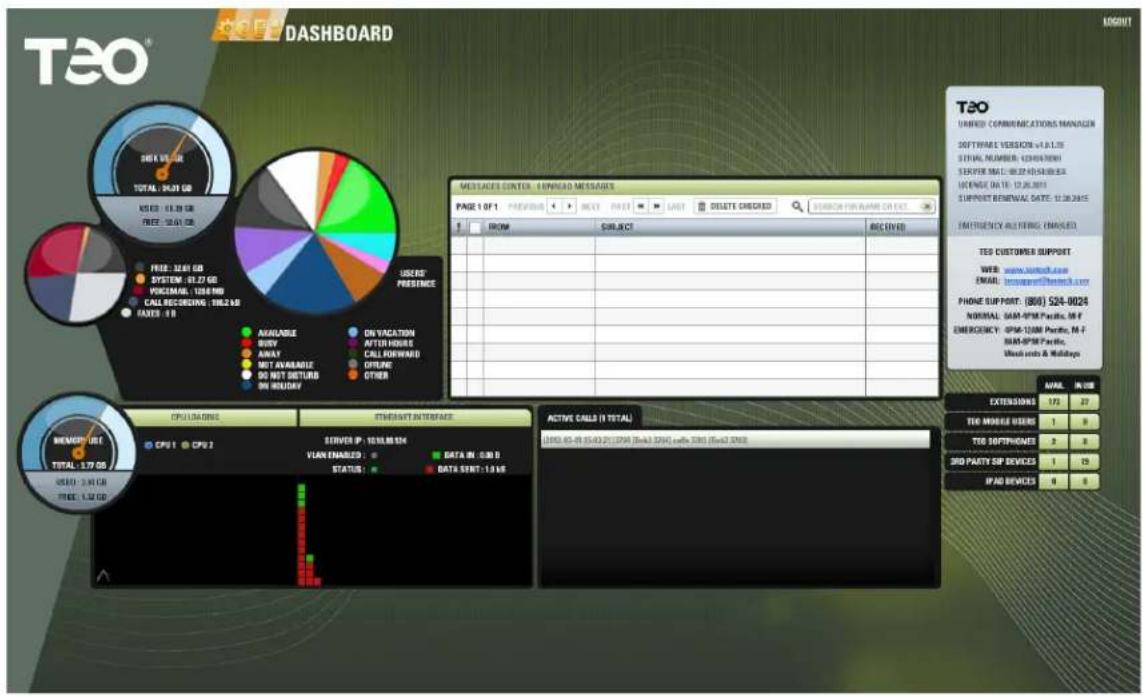The width and height of the screenshot is (1143, 696).
Task: Click the Delete Checked button
Action: coord(735,206)
